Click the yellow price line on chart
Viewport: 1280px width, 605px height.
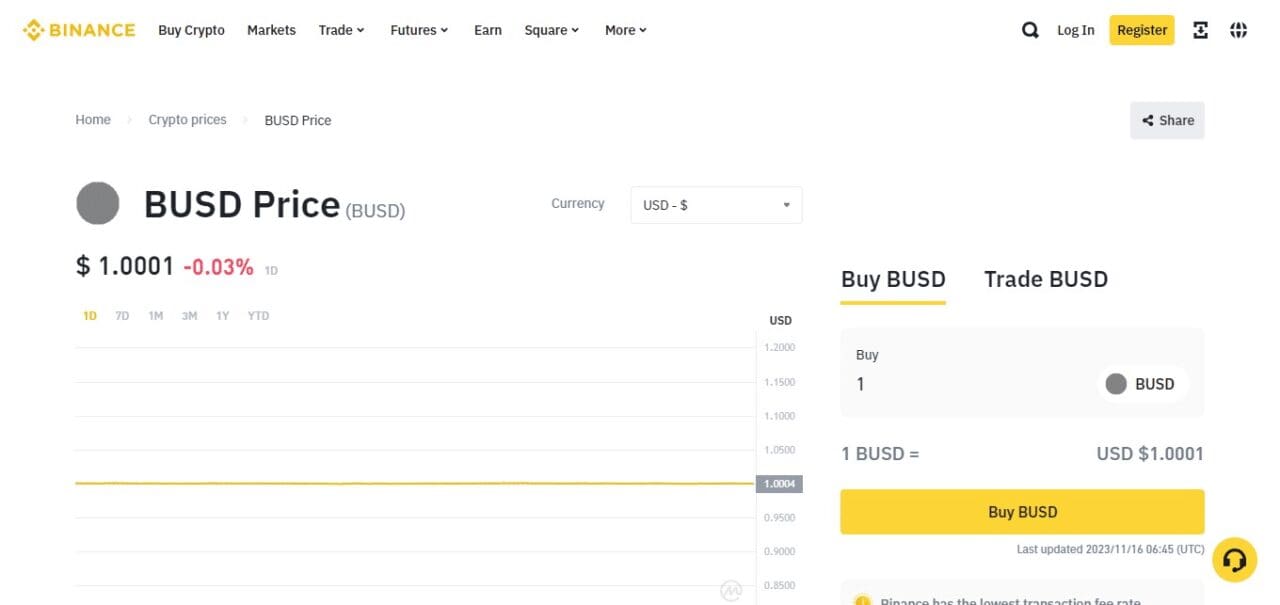[x=415, y=483]
